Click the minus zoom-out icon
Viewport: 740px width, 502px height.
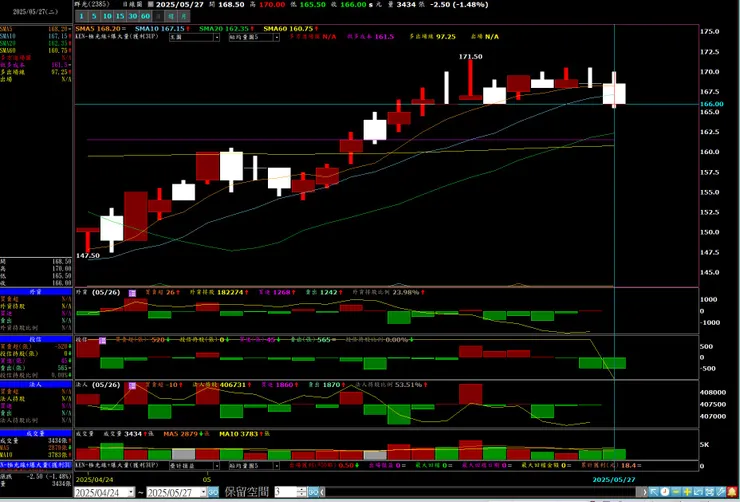pyautogui.click(x=676, y=492)
